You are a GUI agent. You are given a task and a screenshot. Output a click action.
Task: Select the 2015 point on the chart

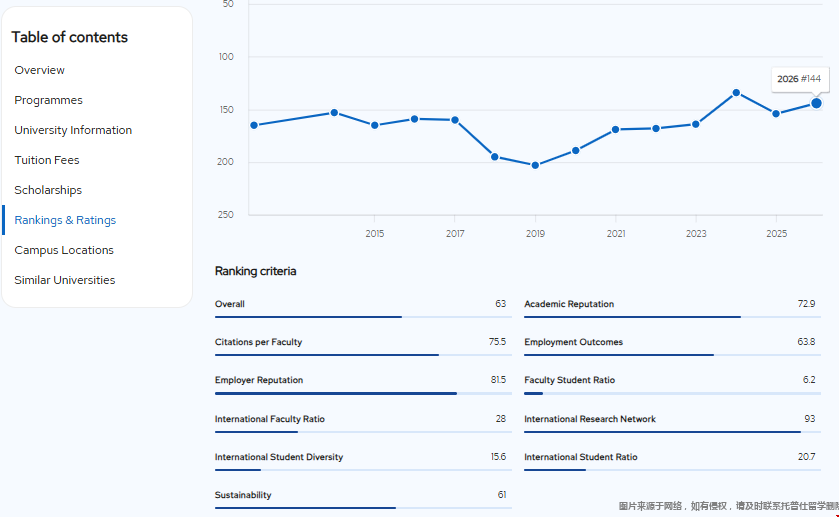coord(375,125)
